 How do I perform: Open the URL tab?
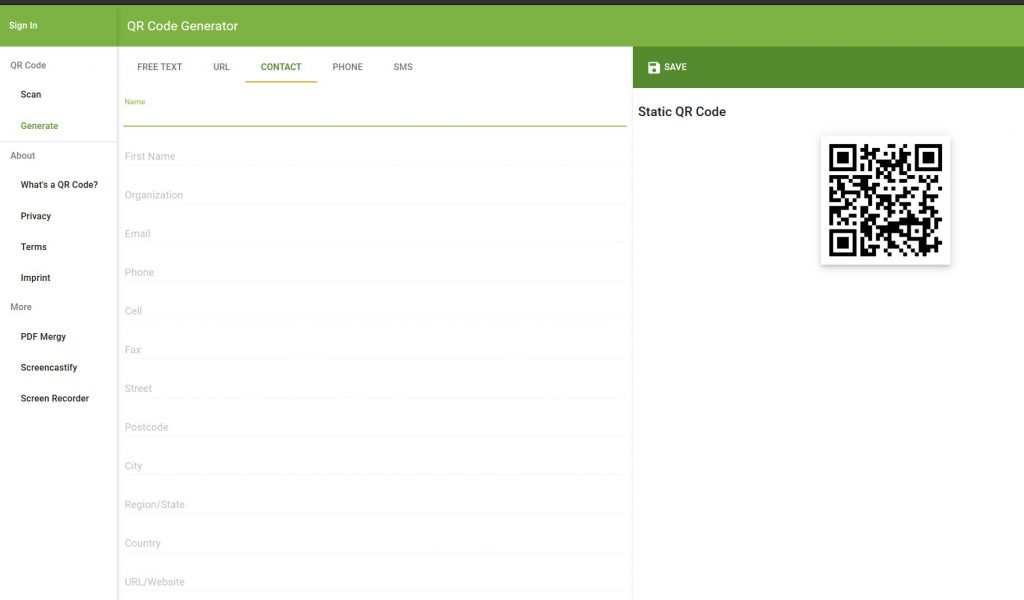(x=221, y=67)
